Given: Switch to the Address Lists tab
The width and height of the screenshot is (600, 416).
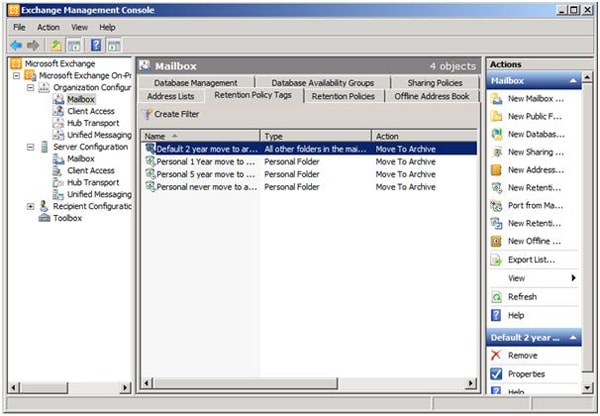Looking at the screenshot, I should tap(171, 96).
